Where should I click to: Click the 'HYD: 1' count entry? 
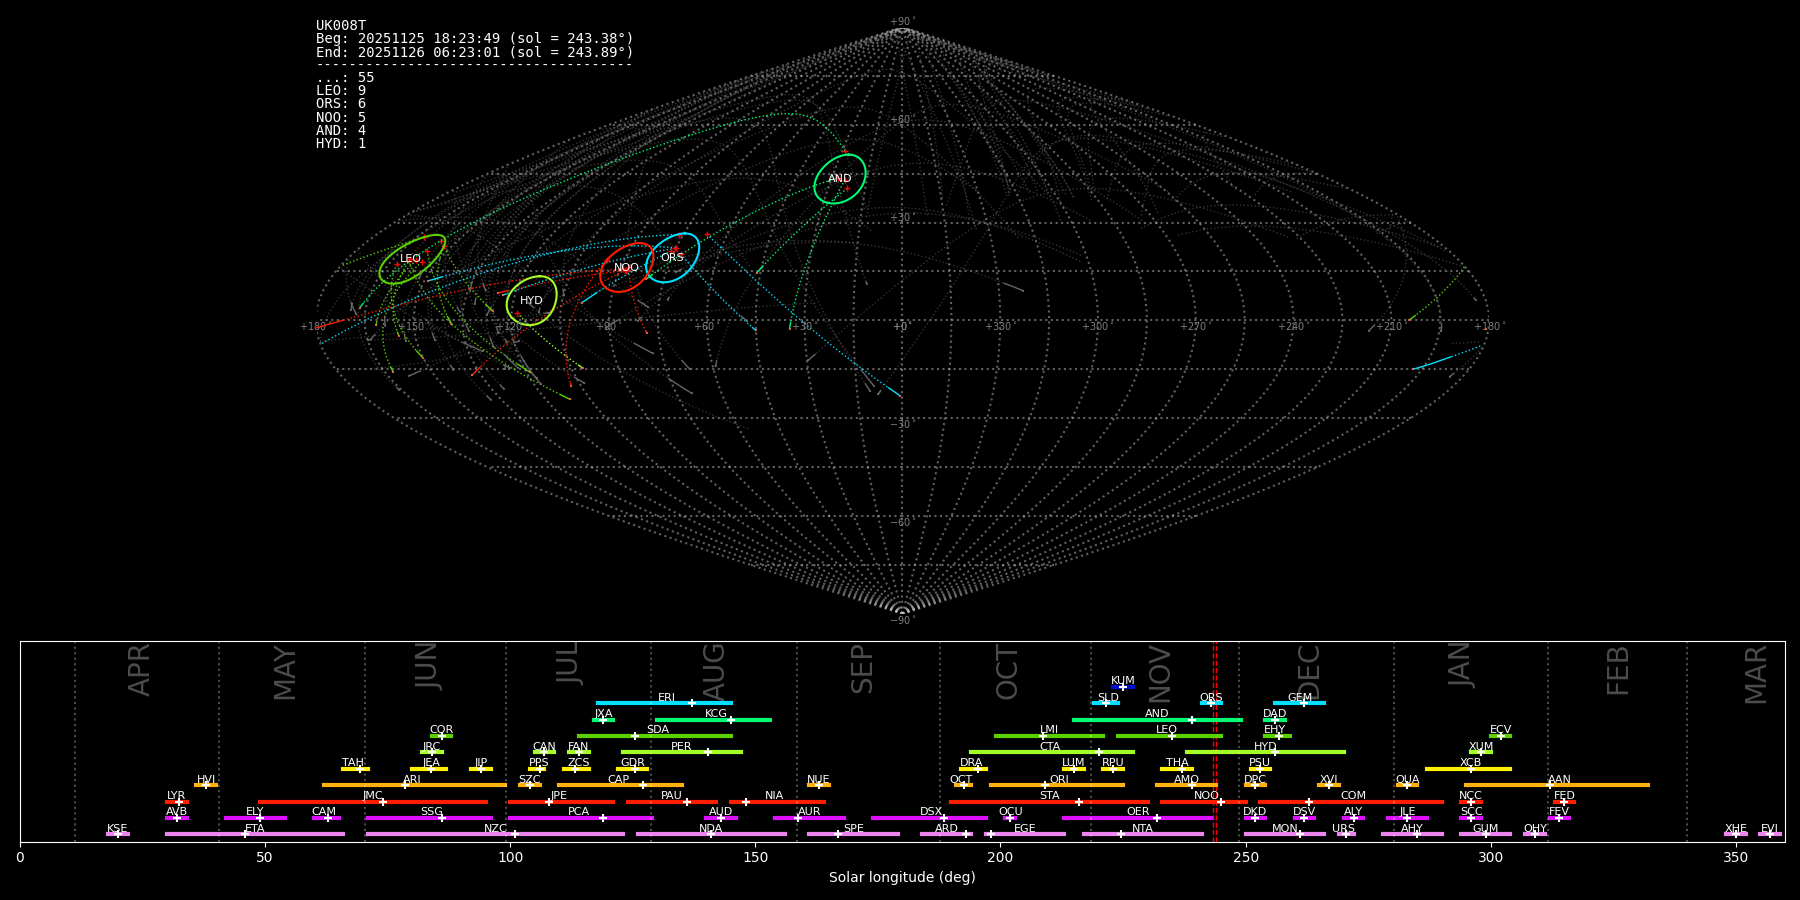click(x=341, y=144)
